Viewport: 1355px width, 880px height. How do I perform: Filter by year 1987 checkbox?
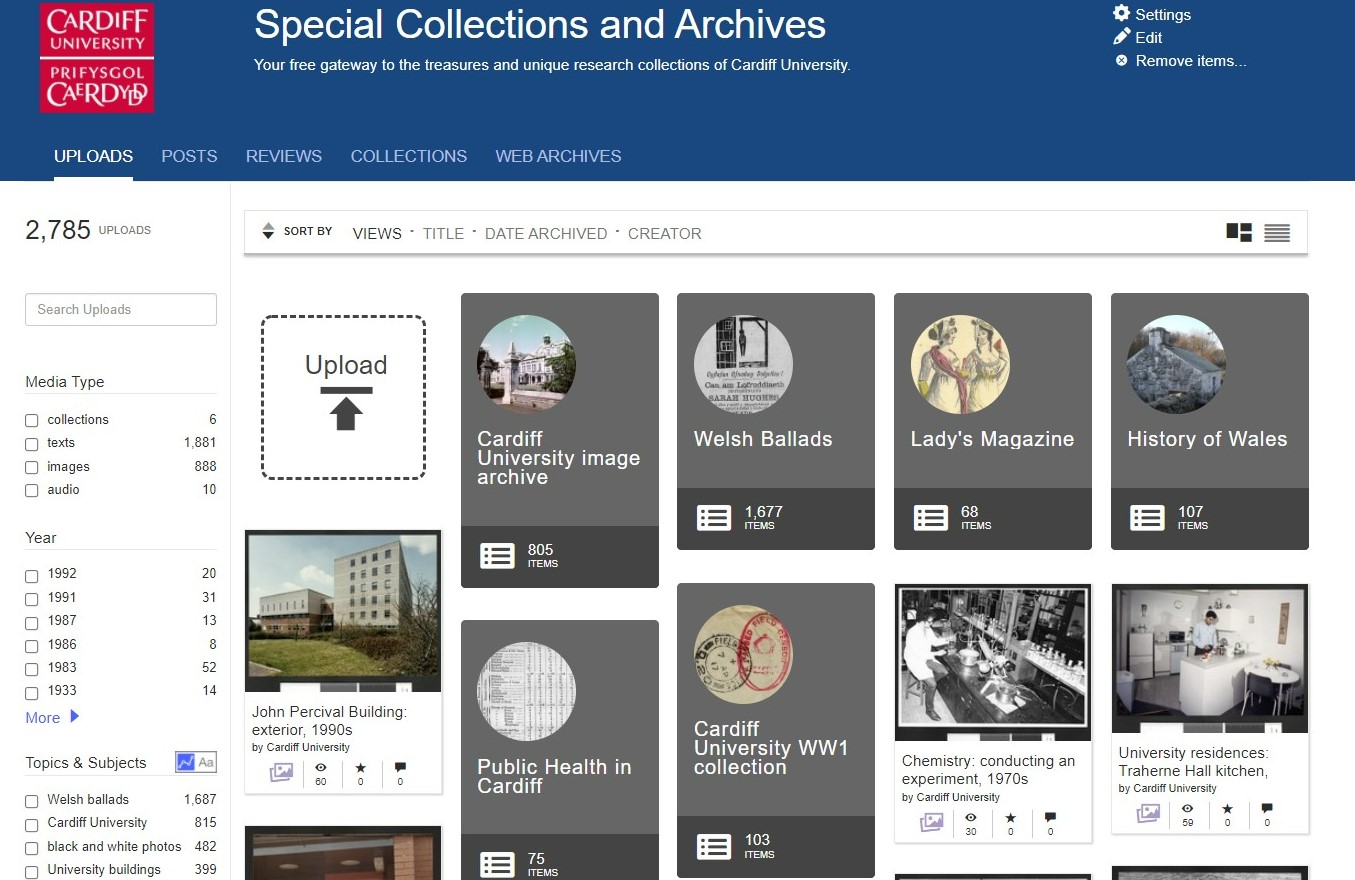[x=32, y=622]
